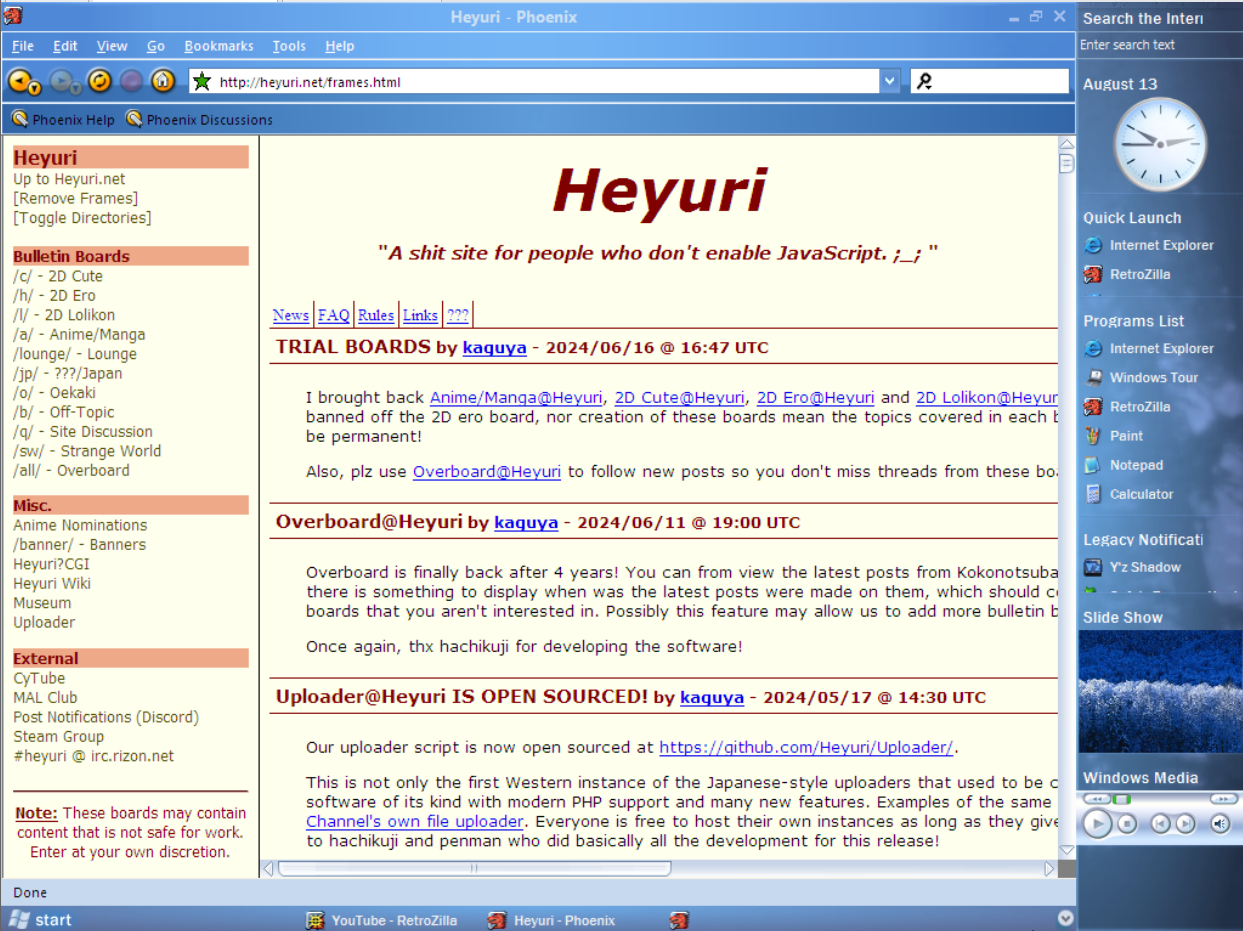The height and width of the screenshot is (931, 1243).
Task: Switch to YouTube - RetroZilla taskbar window
Action: (382, 920)
